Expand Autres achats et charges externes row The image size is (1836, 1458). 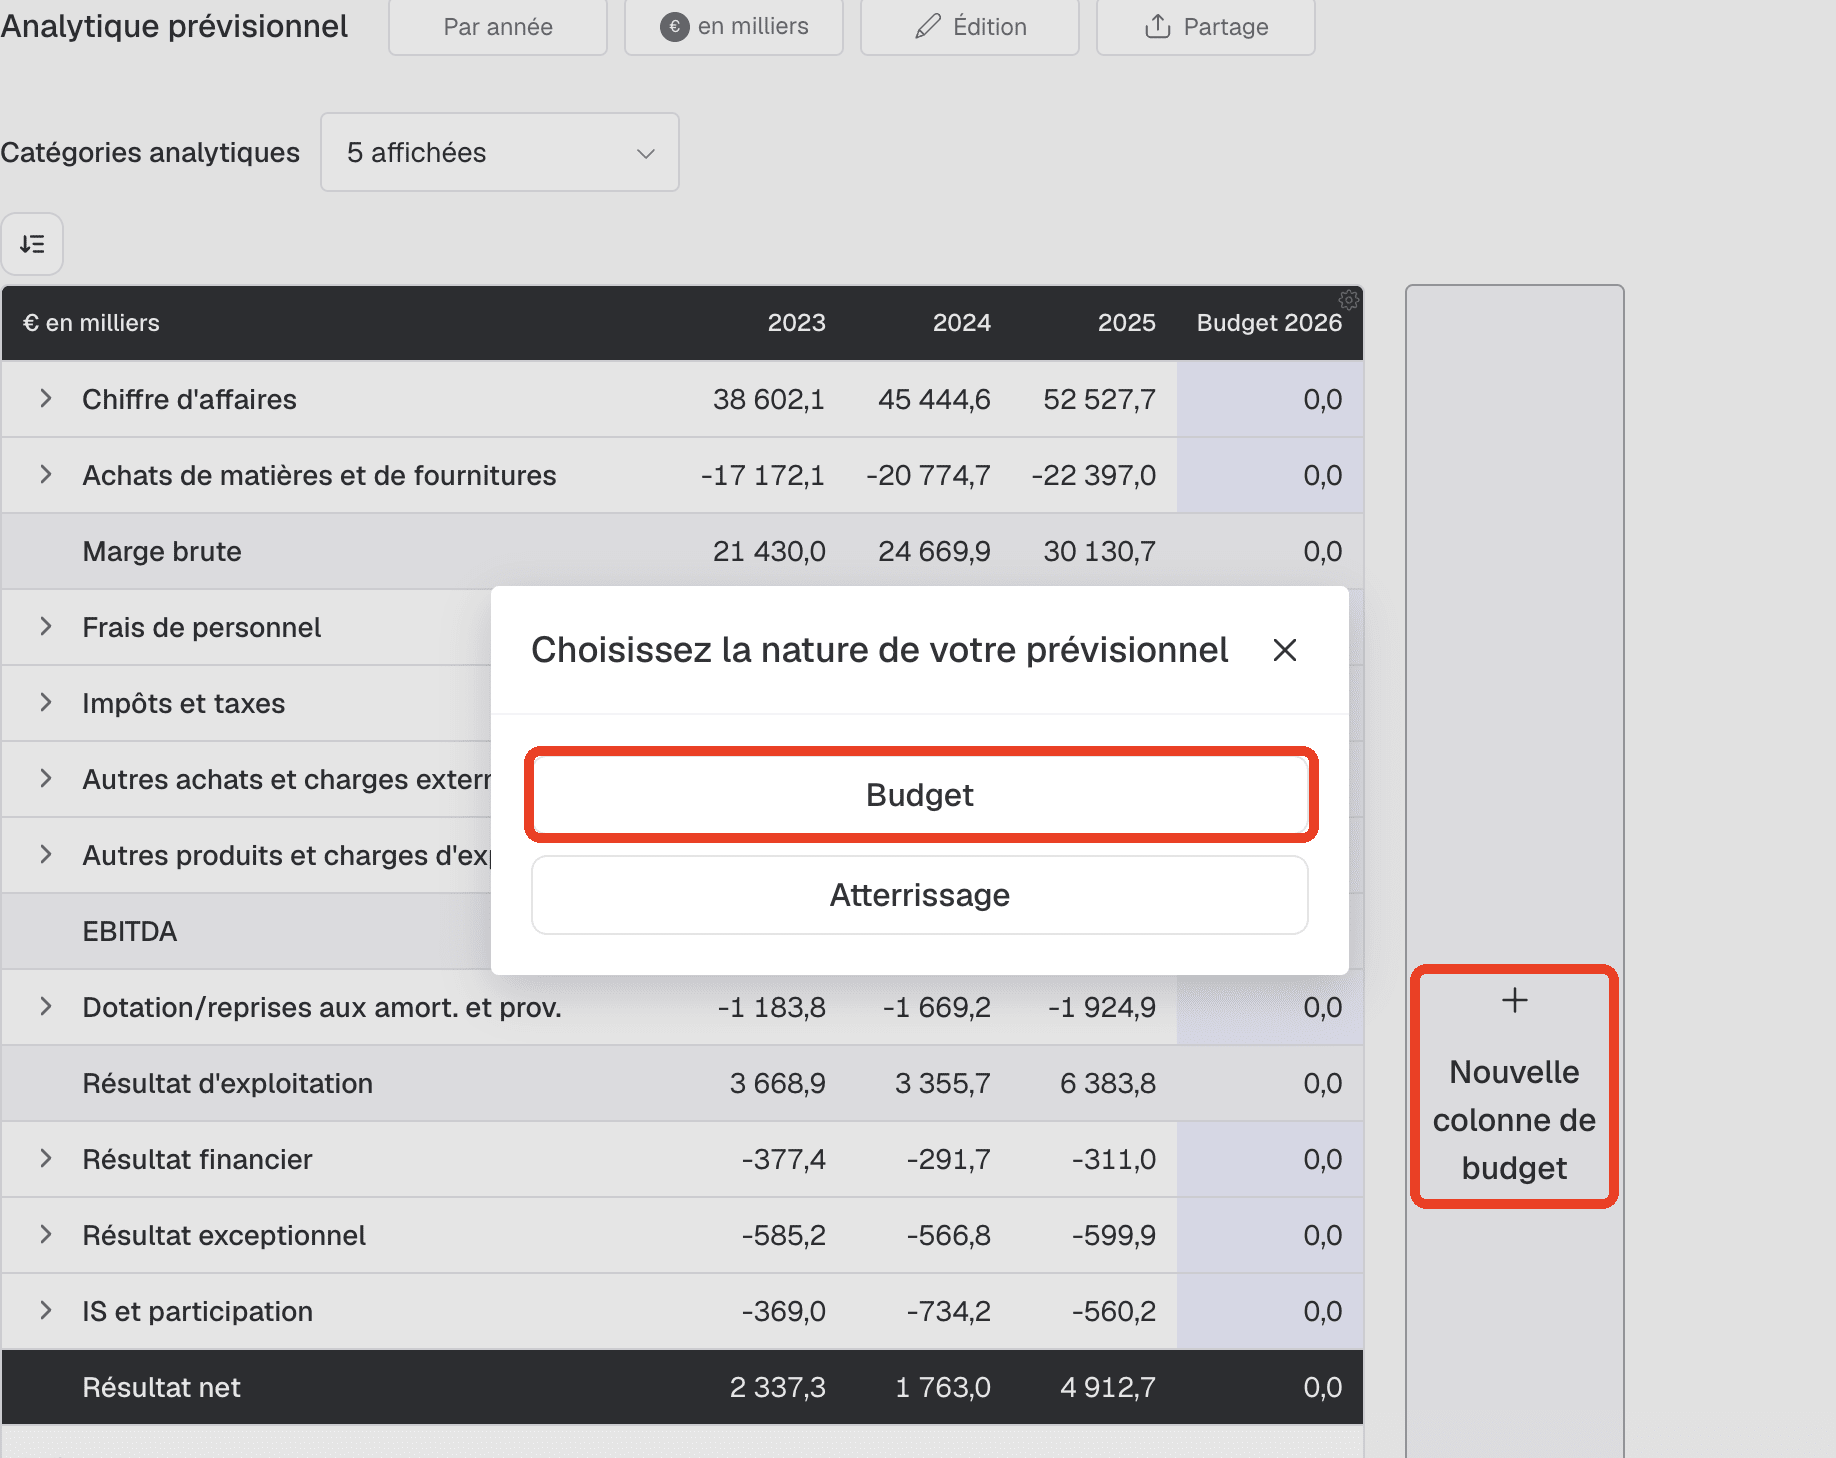46,778
